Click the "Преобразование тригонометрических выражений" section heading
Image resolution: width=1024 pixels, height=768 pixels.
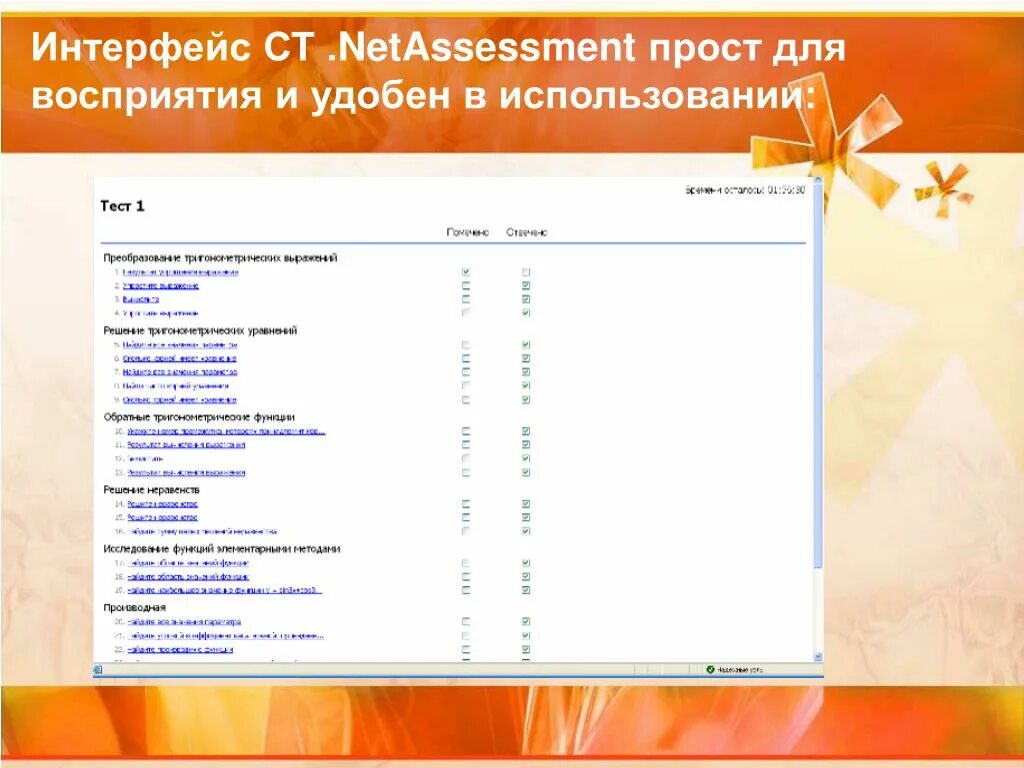point(220,258)
